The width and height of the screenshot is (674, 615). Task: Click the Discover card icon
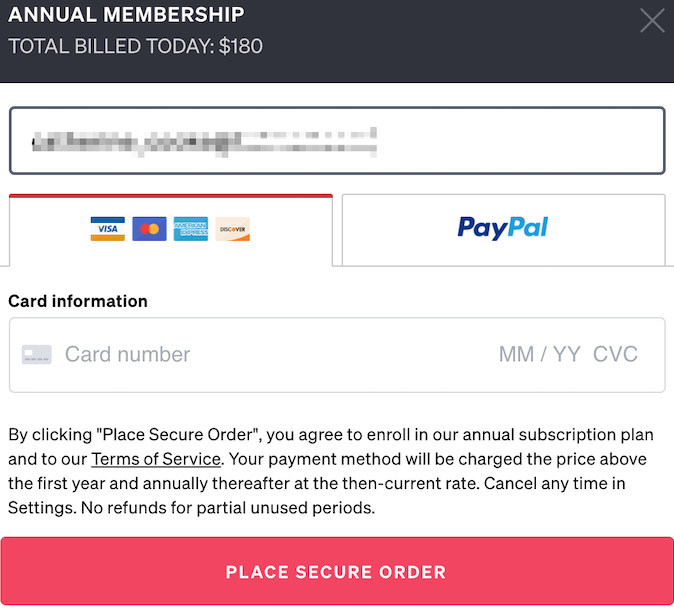pyautogui.click(x=233, y=229)
